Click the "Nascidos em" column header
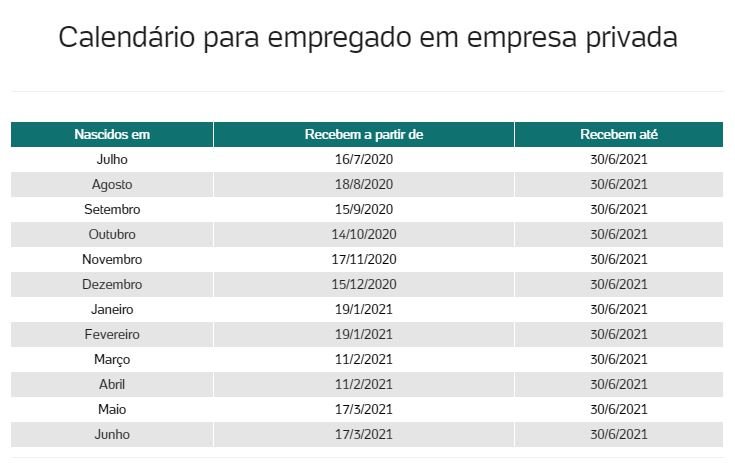This screenshot has height=468, width=735. pos(112,134)
